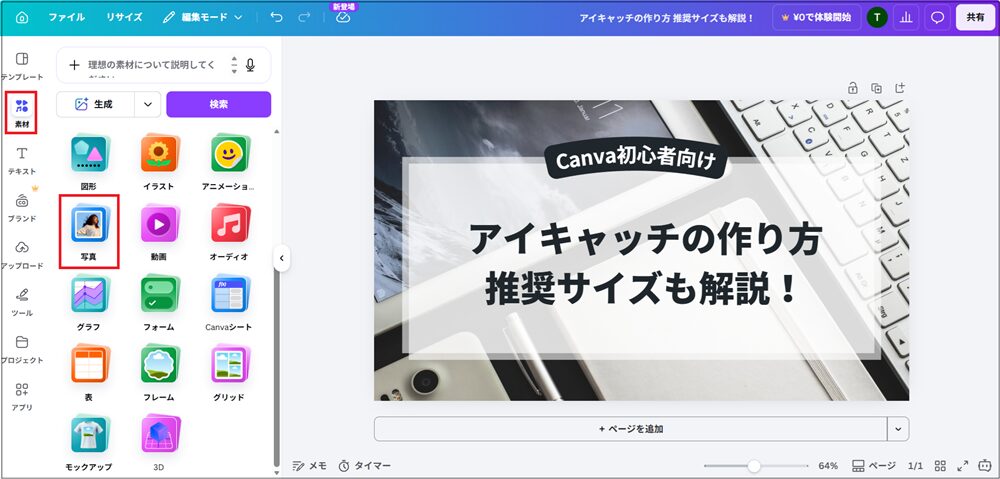This screenshot has width=1000, height=479.
Task: Select the Canva初心者向け label on canvas
Action: [636, 160]
